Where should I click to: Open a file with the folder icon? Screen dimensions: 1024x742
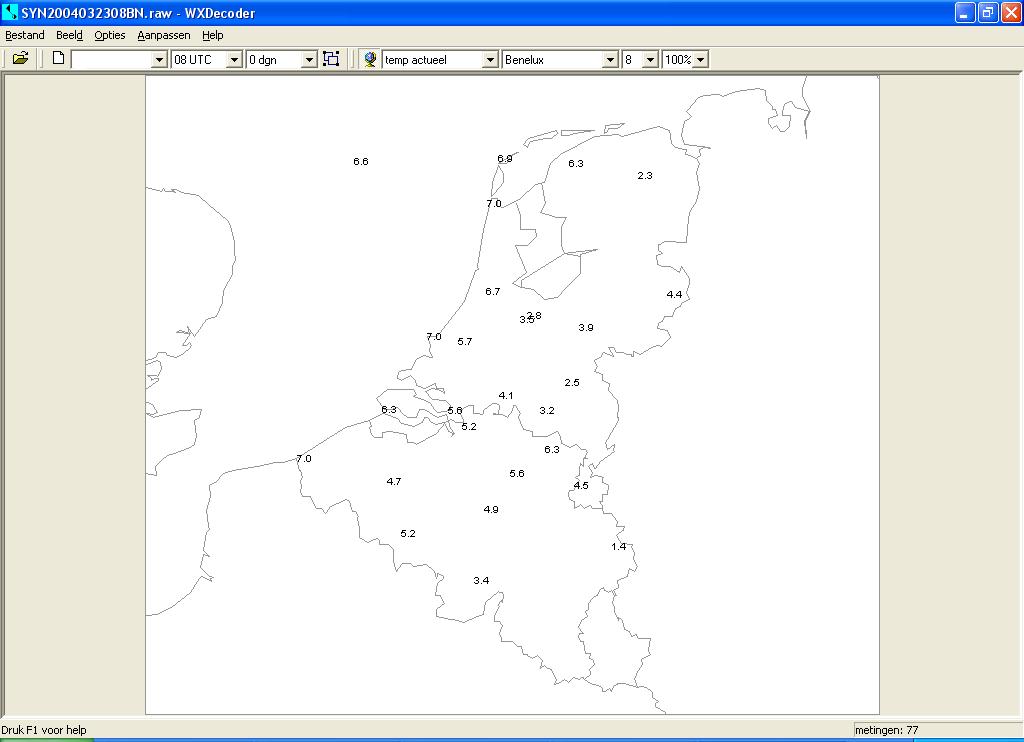pyautogui.click(x=20, y=59)
